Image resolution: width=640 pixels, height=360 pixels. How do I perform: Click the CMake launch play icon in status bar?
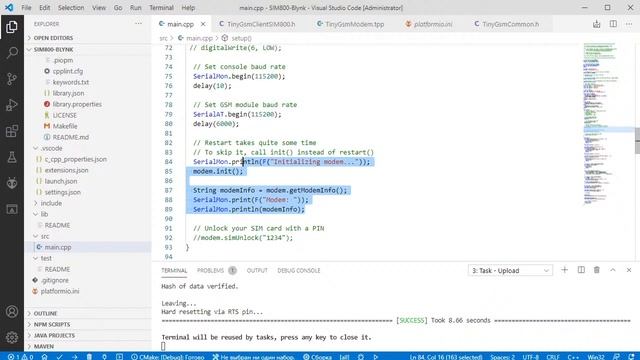point(376,357)
